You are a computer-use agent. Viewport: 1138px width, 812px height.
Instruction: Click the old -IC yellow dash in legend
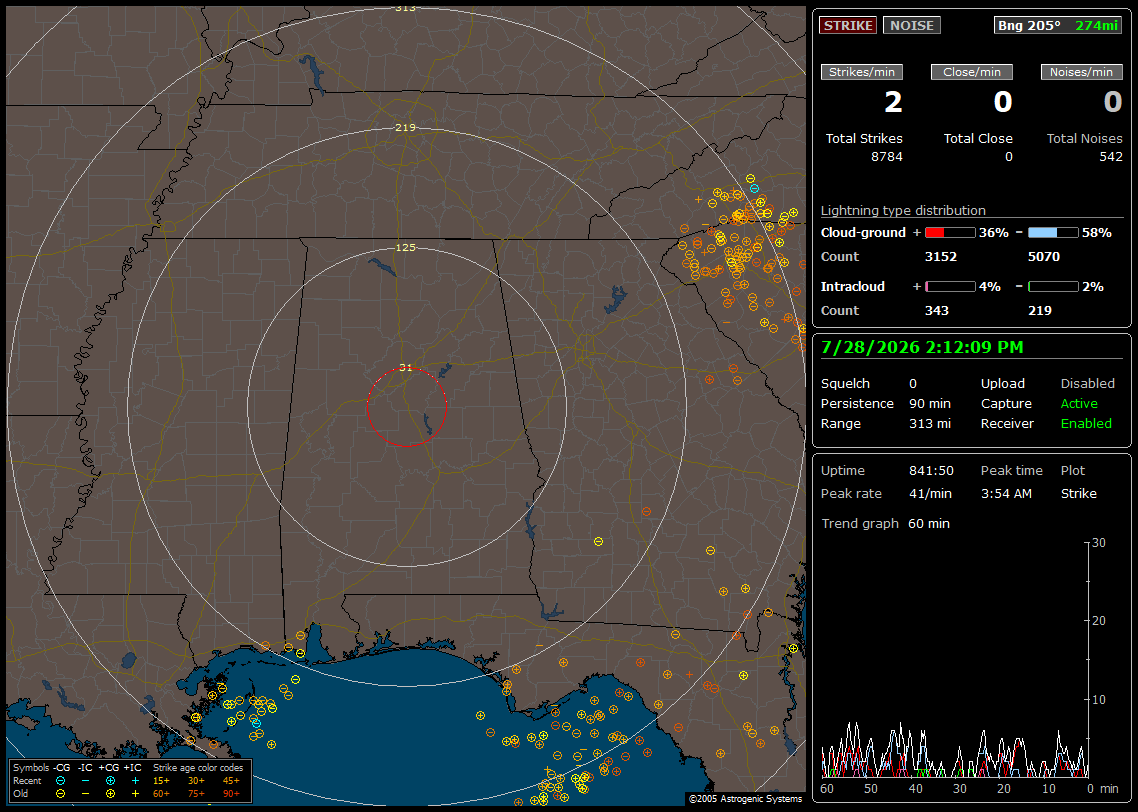pos(85,794)
